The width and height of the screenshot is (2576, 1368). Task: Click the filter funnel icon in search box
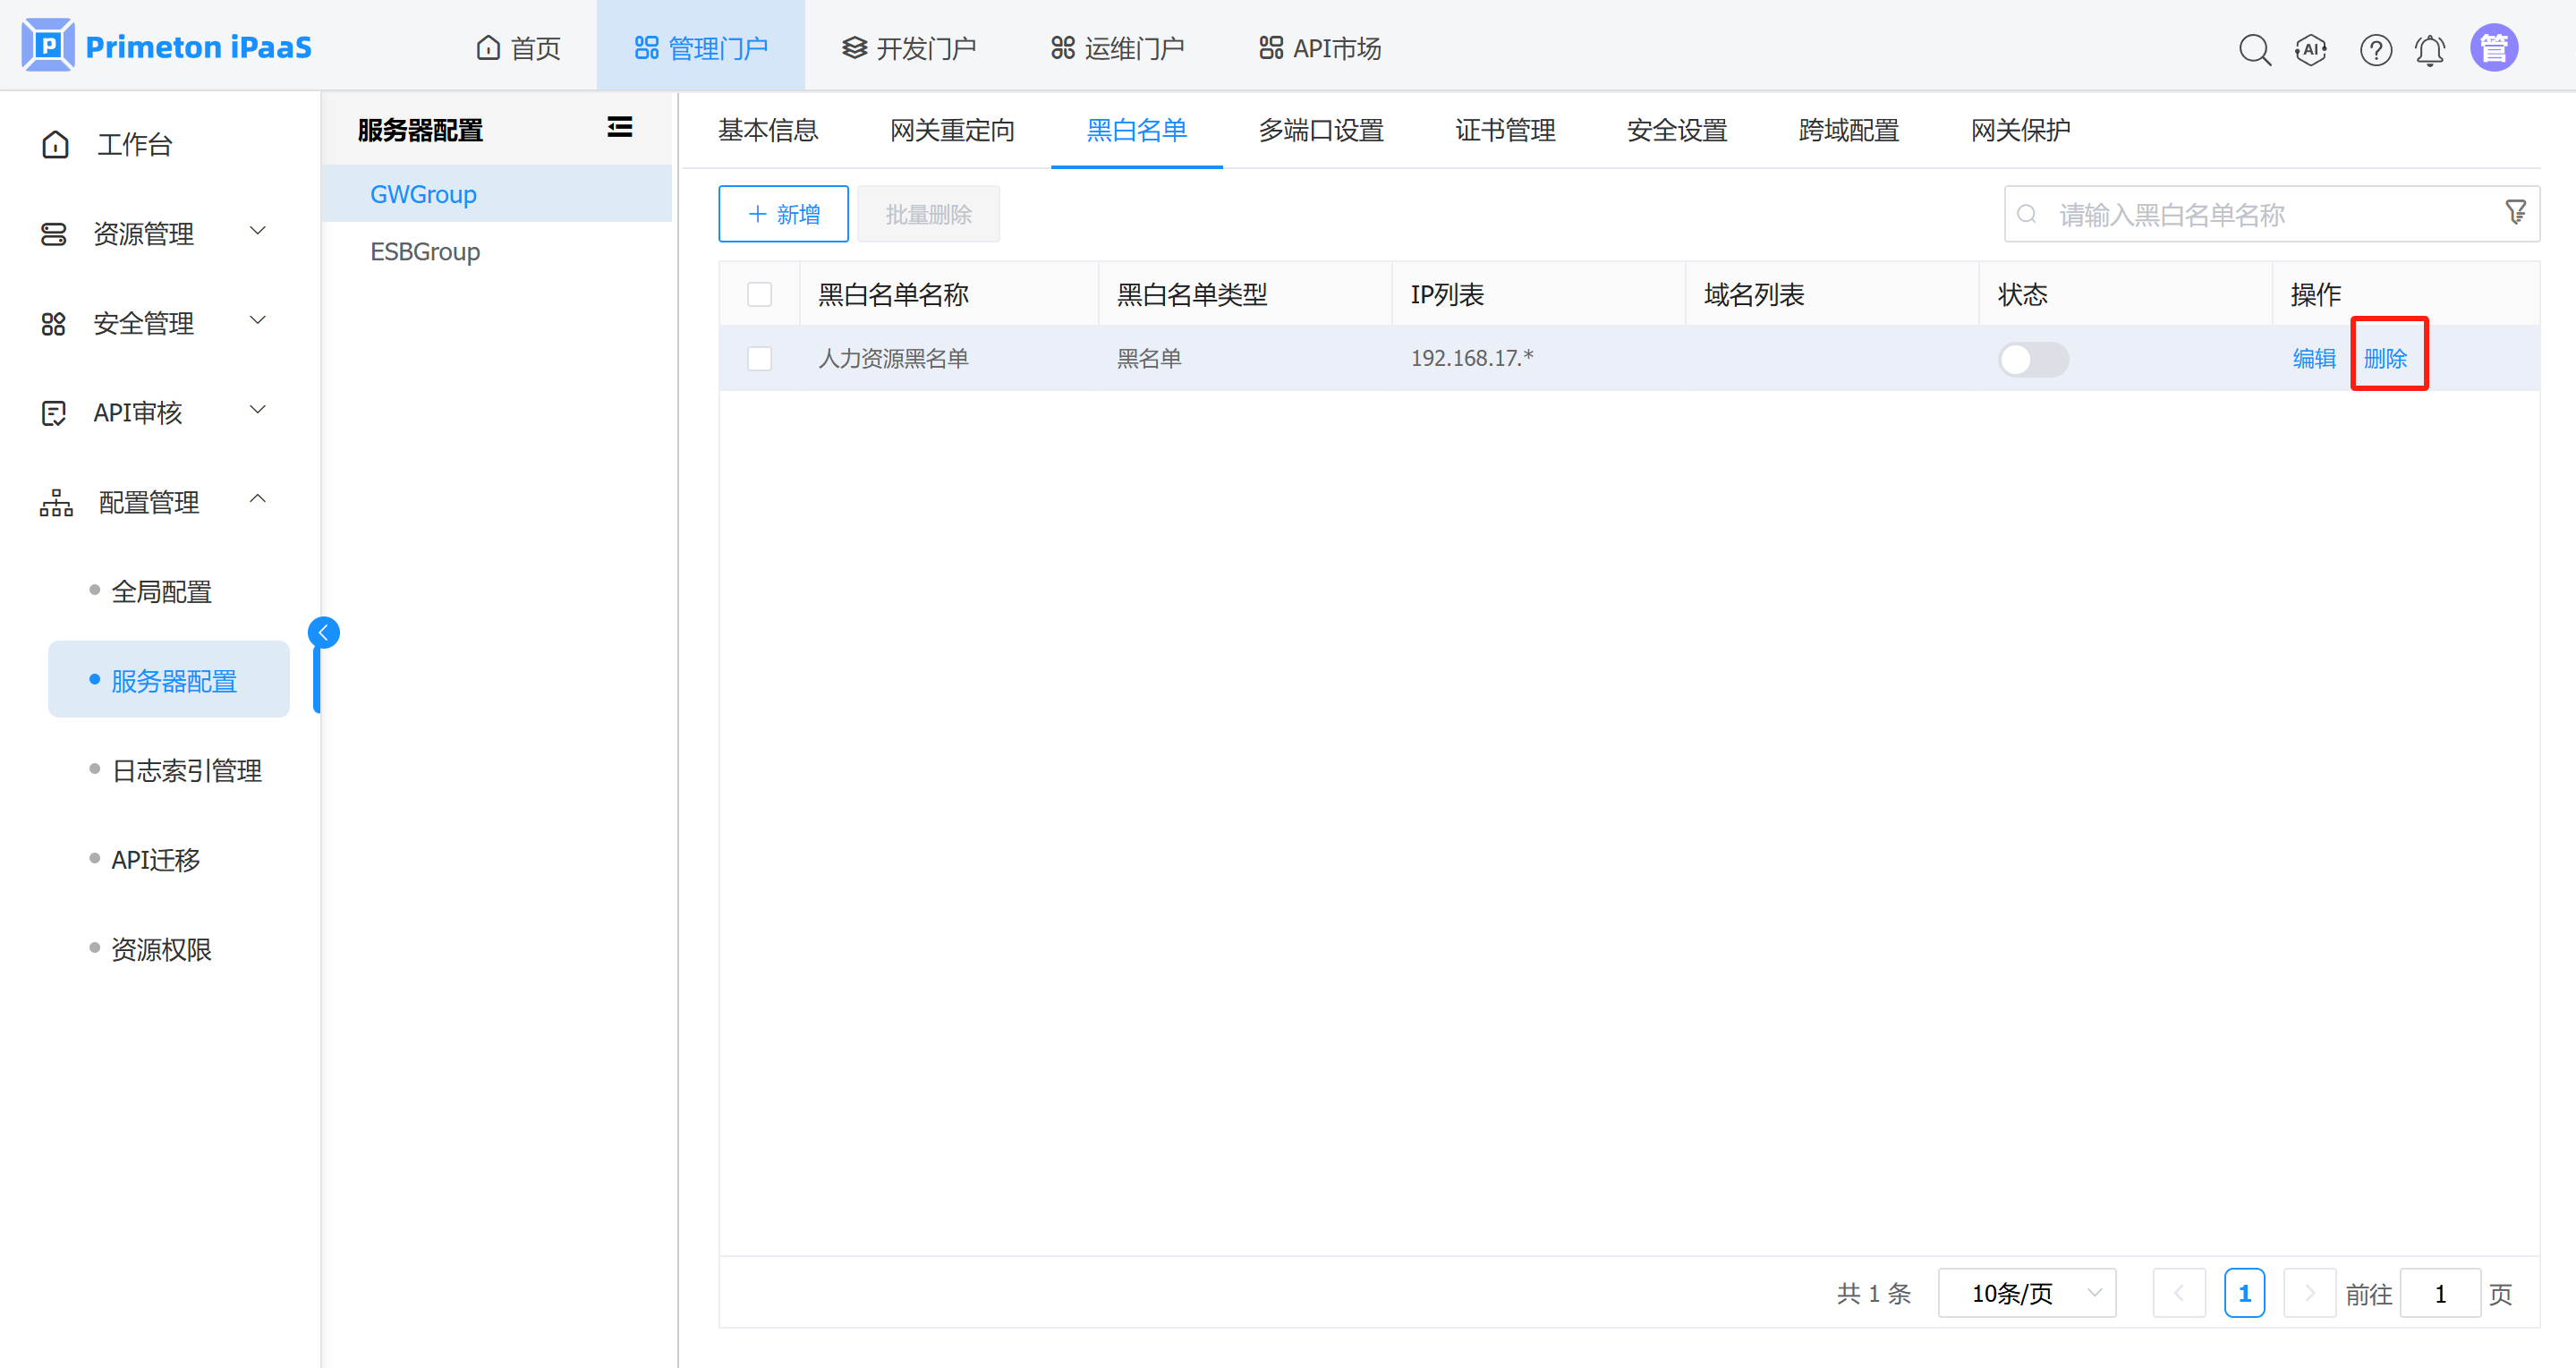2515,212
